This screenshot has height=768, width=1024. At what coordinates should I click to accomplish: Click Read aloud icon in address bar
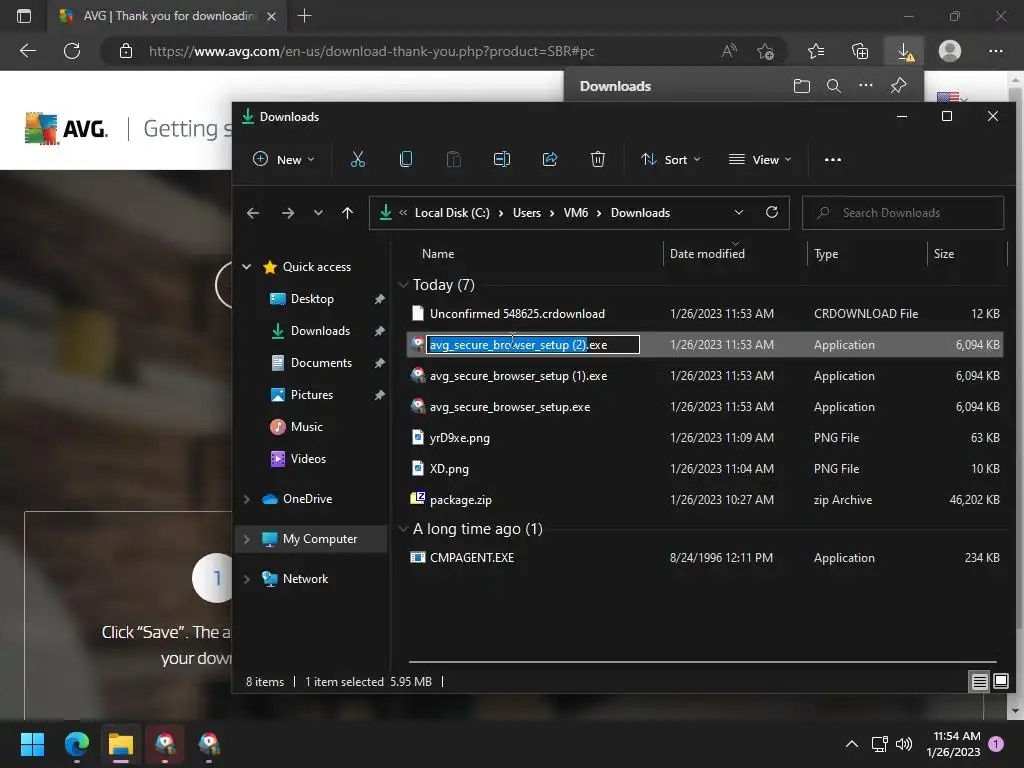(729, 51)
